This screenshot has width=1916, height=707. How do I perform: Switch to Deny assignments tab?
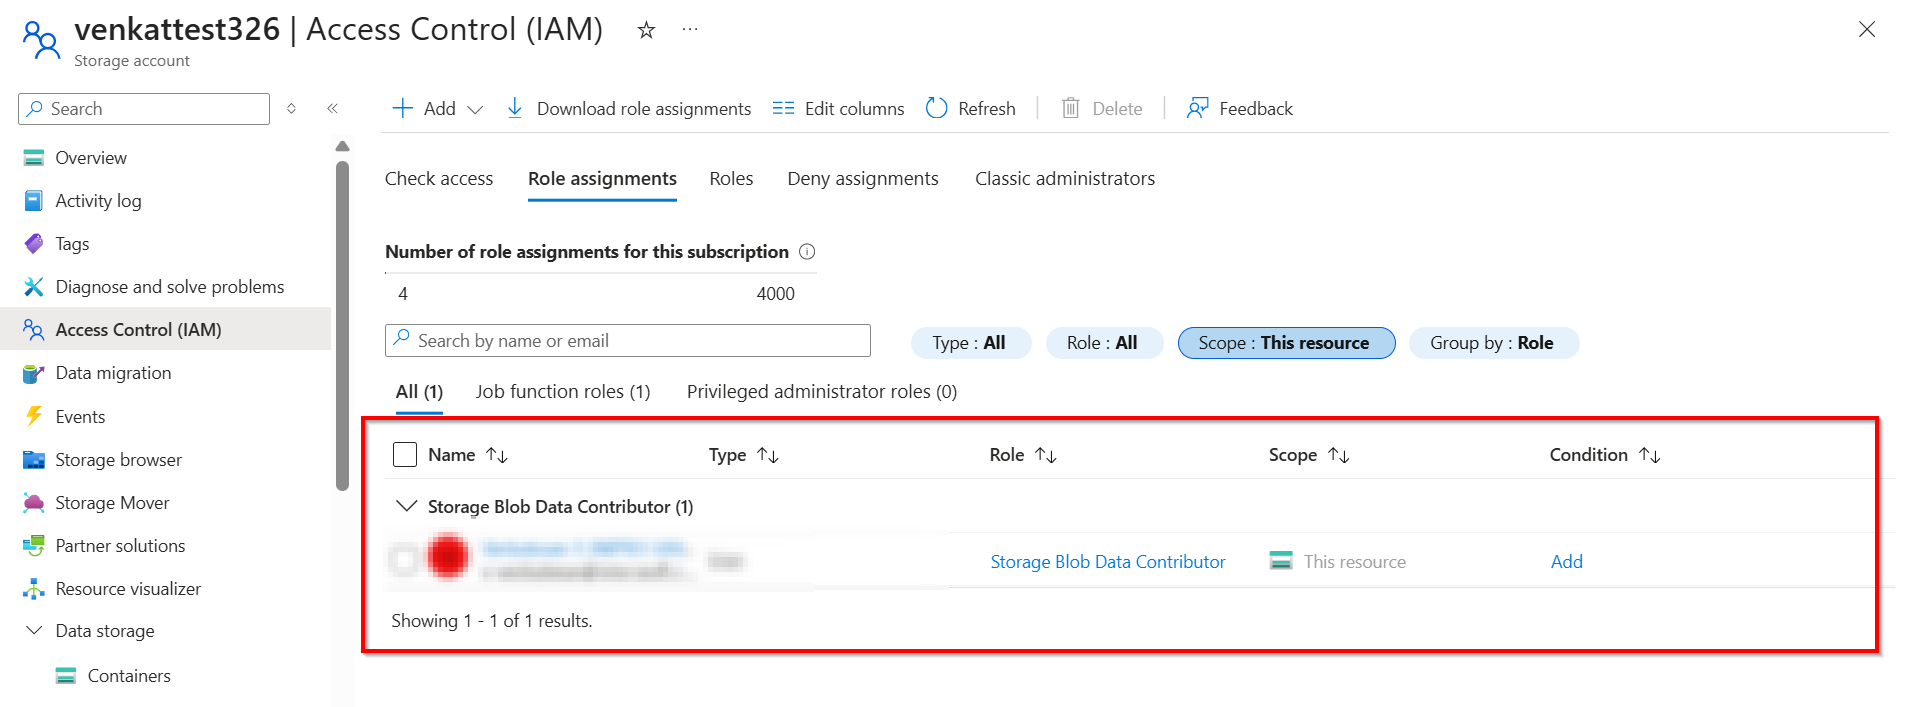[x=863, y=179]
